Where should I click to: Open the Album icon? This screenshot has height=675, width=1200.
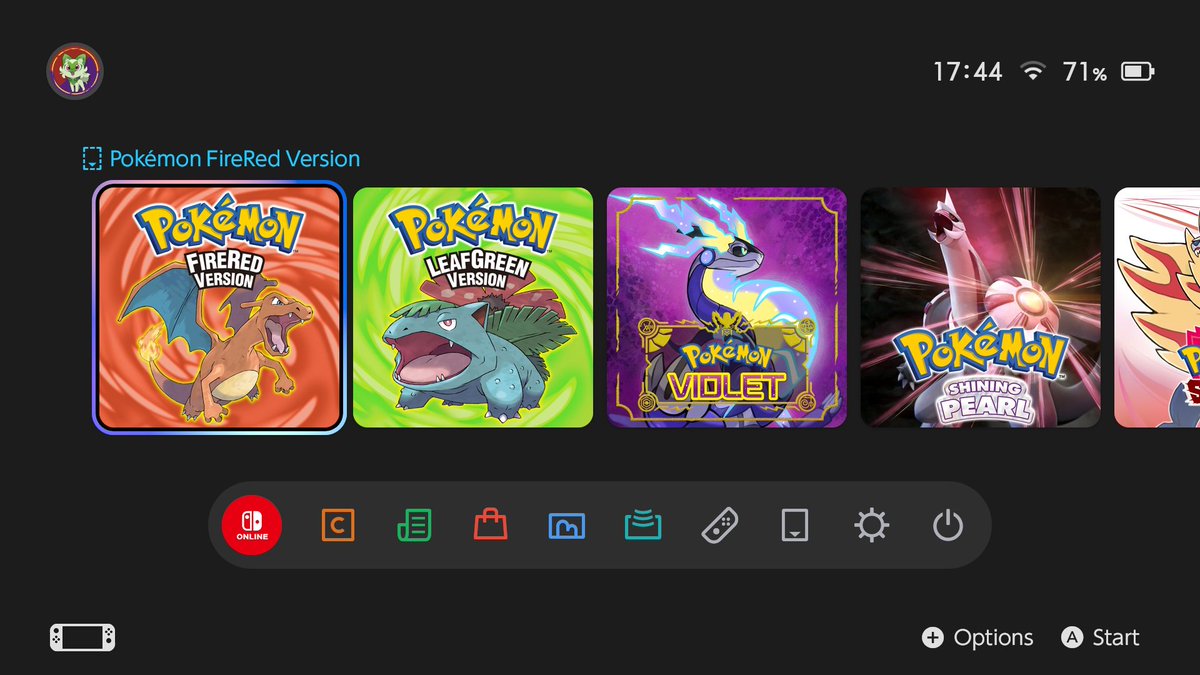(567, 525)
